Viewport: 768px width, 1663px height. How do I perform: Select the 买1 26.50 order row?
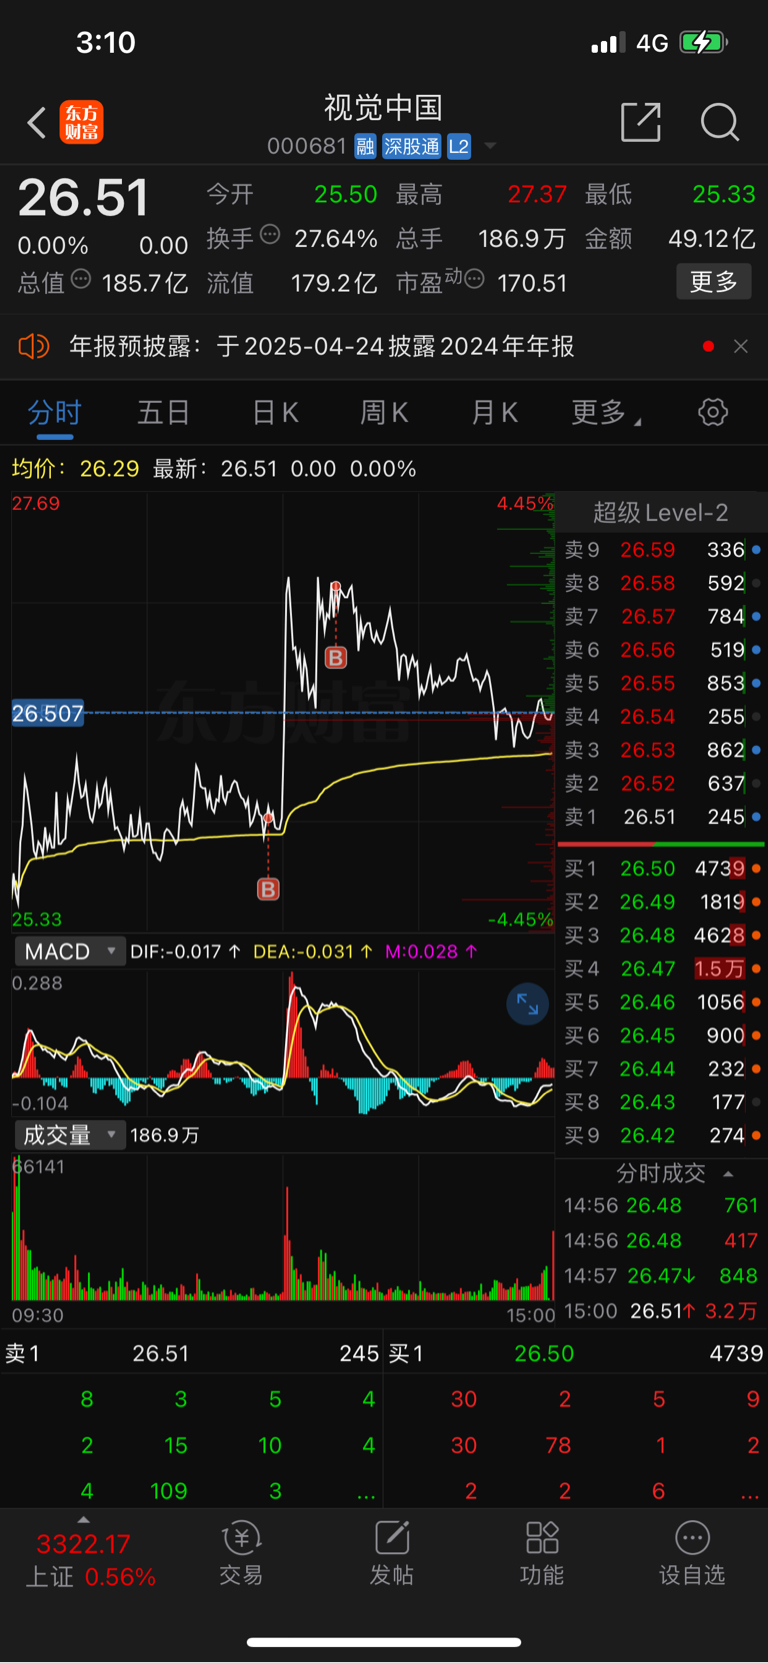661,868
